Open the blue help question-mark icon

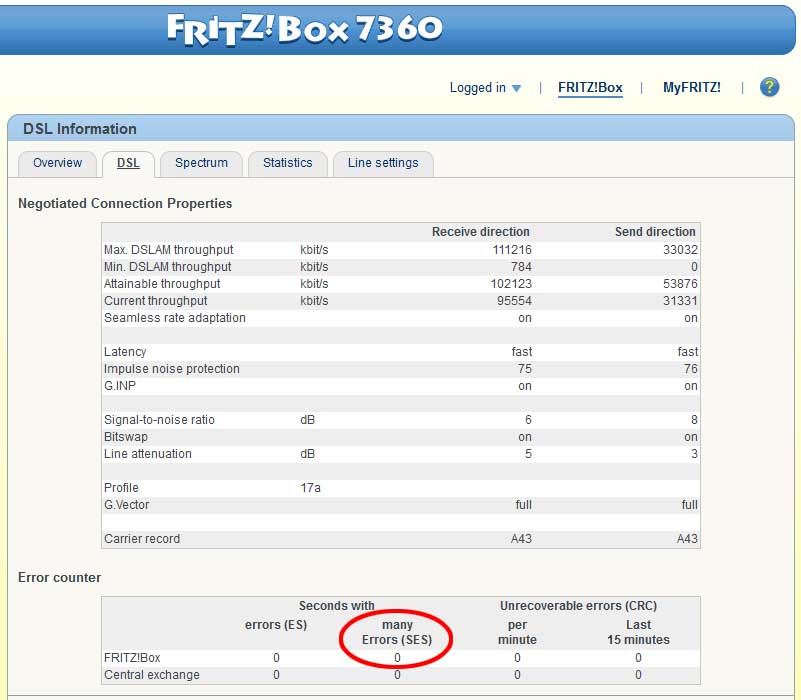click(769, 87)
